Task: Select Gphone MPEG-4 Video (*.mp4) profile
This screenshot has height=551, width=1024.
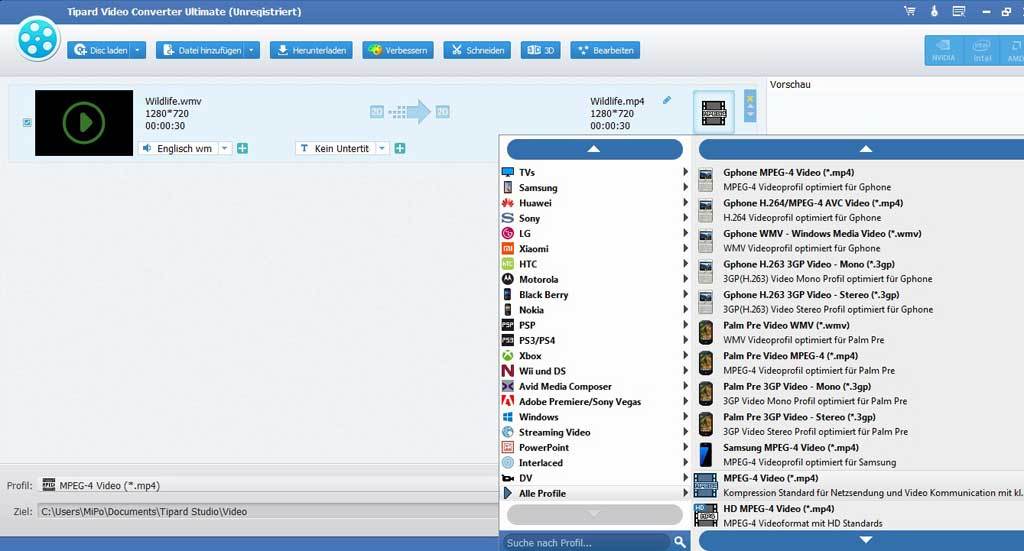Action: point(858,180)
